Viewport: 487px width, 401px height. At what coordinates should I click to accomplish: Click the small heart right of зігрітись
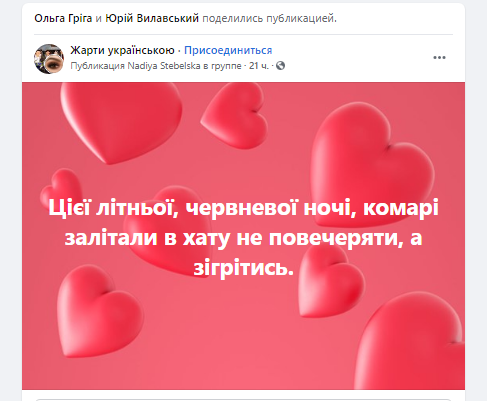pyautogui.click(x=330, y=283)
